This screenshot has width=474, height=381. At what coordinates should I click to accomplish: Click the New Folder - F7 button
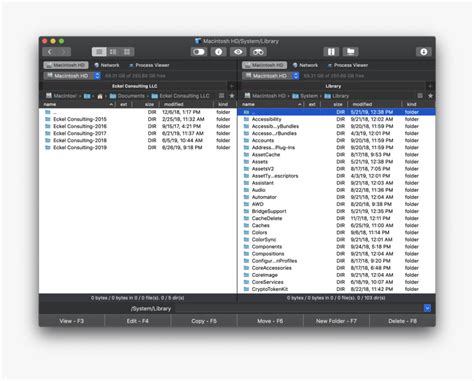pyautogui.click(x=336, y=321)
